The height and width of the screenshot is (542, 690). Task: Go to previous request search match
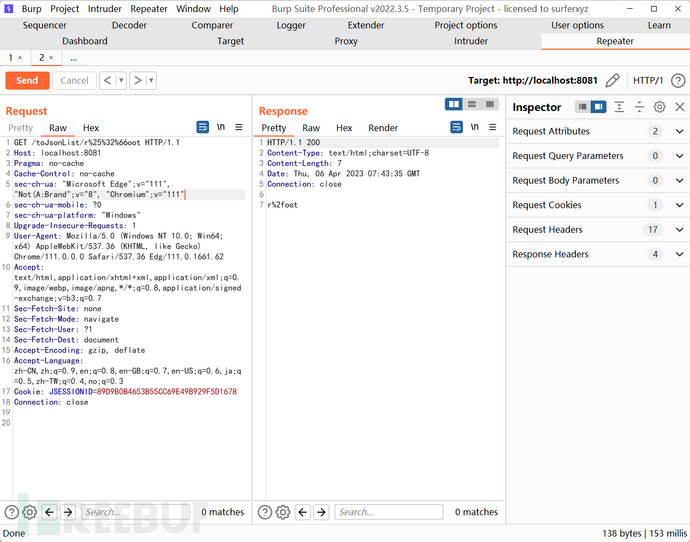pos(50,512)
